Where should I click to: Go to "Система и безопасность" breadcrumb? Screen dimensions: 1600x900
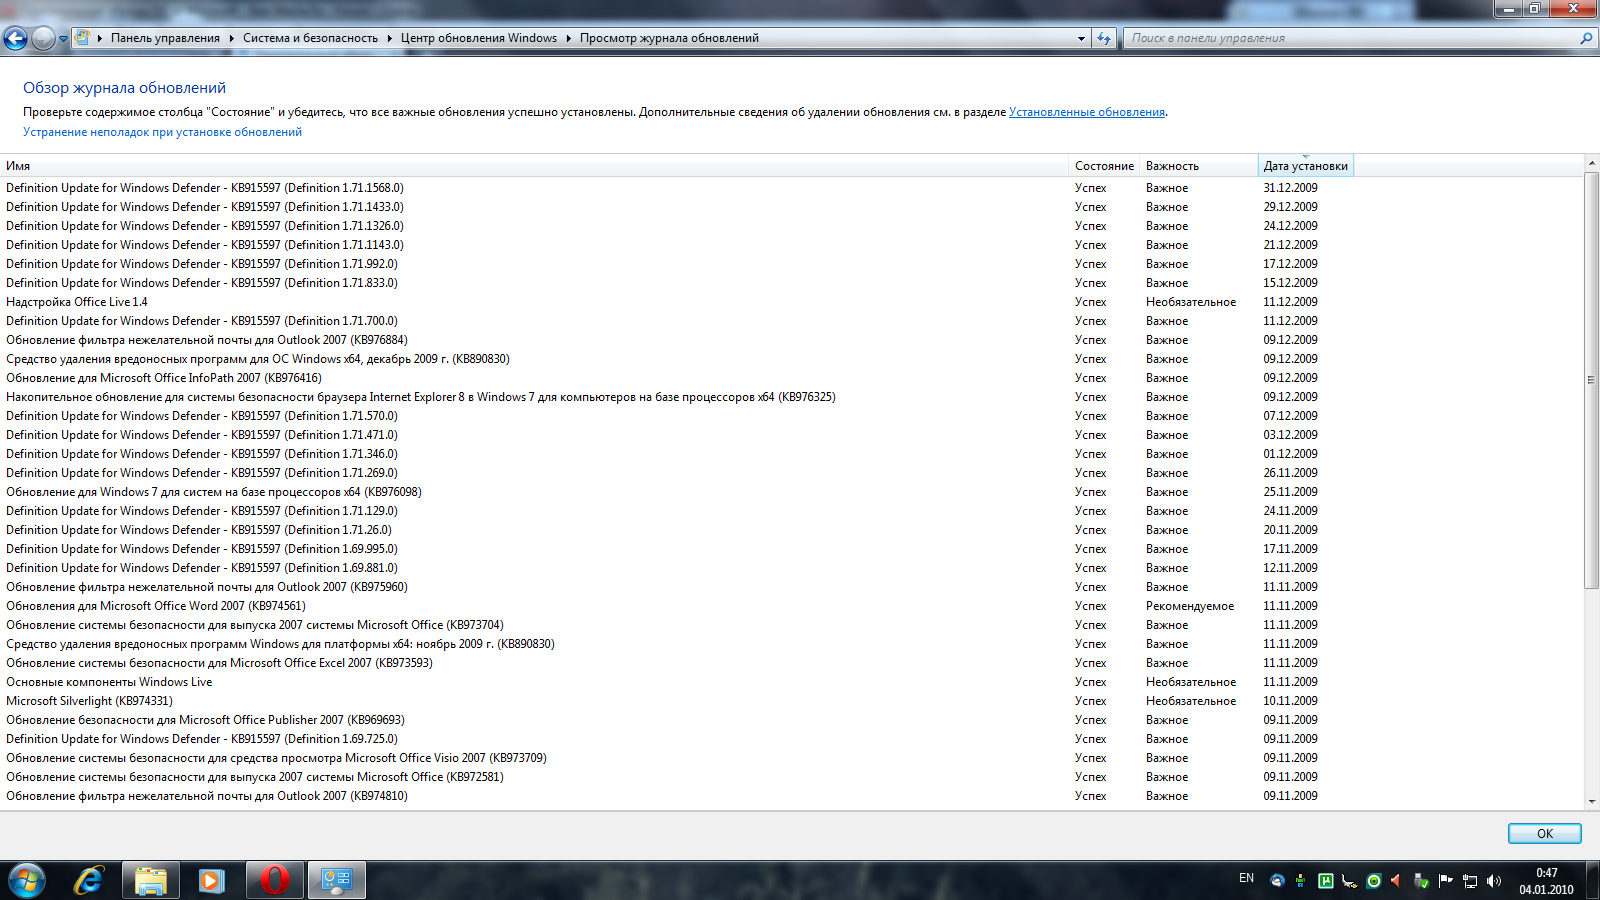tap(310, 38)
